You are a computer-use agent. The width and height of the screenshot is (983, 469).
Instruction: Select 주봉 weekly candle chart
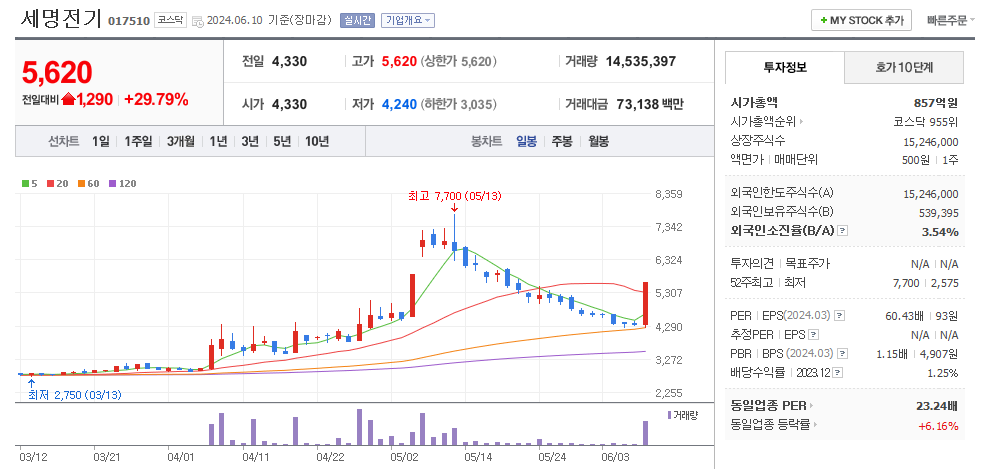[562, 141]
